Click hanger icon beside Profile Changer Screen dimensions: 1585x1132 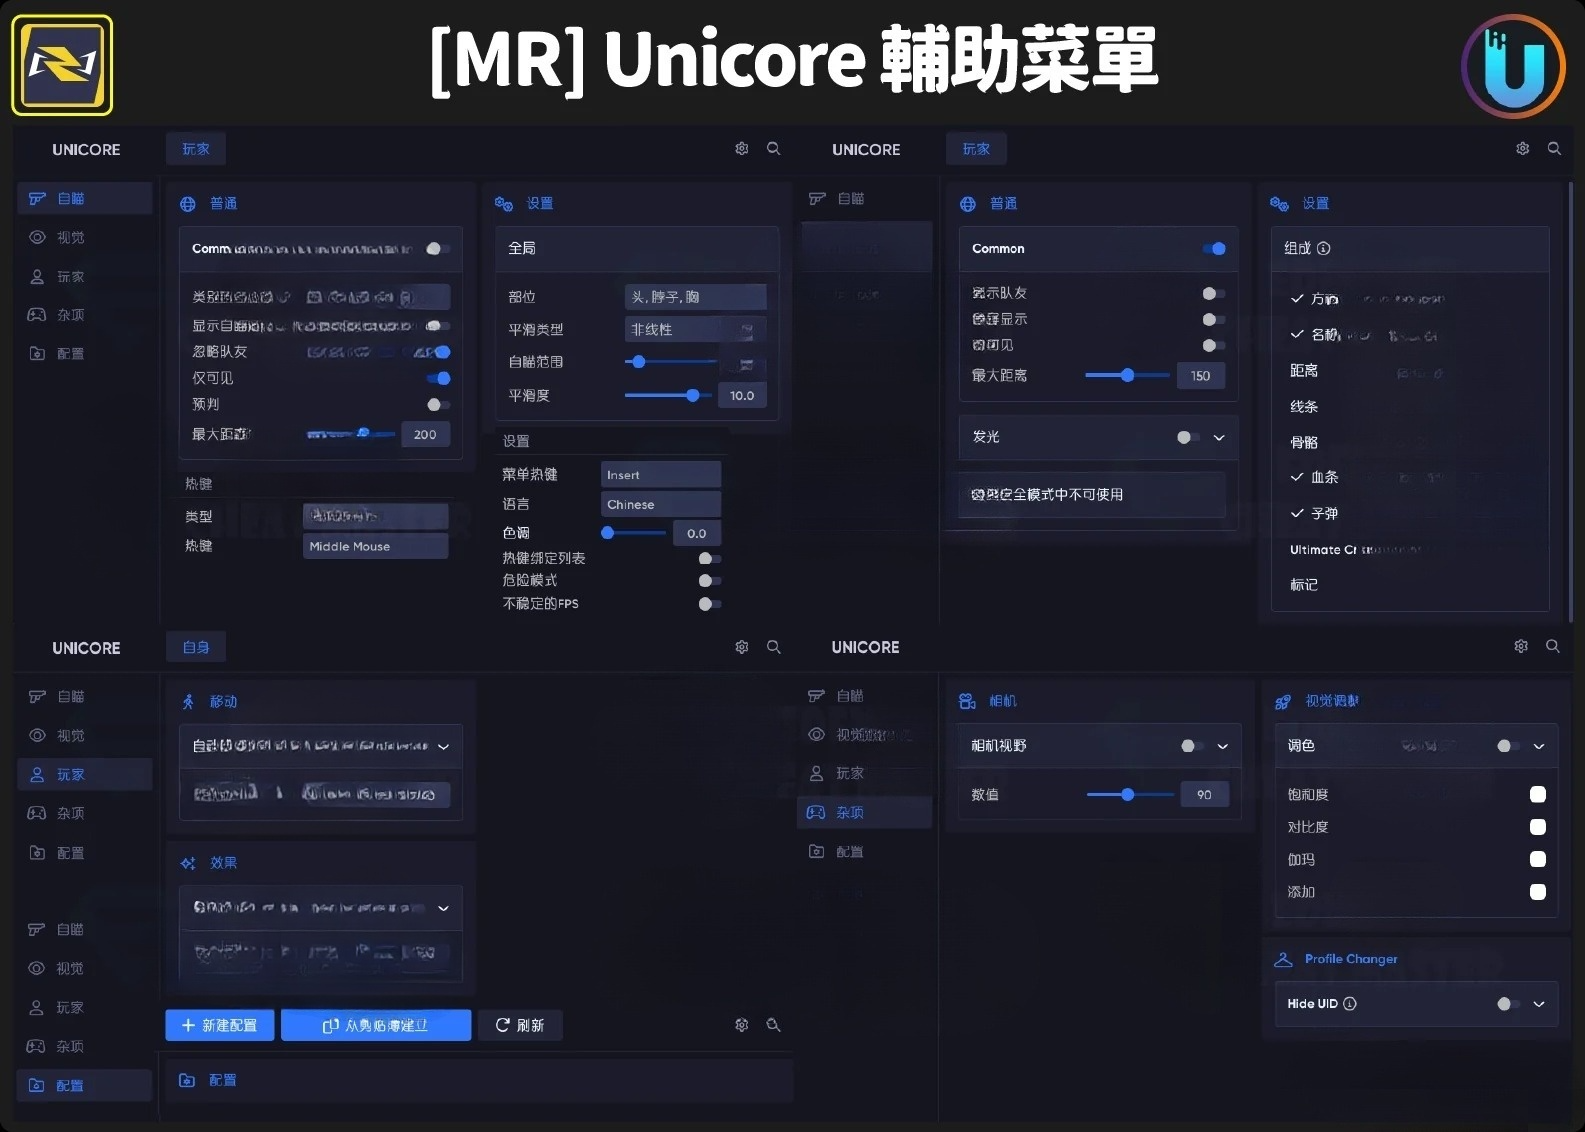point(1284,959)
